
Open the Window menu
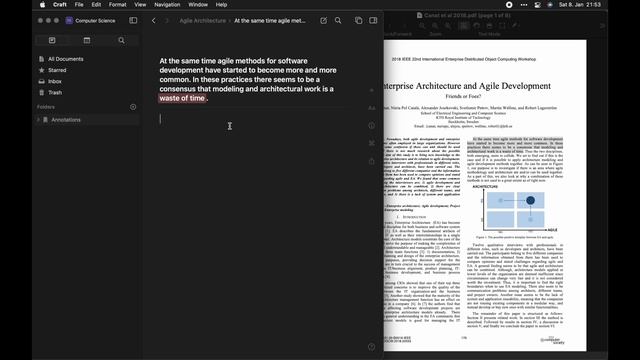[x=198, y=5]
